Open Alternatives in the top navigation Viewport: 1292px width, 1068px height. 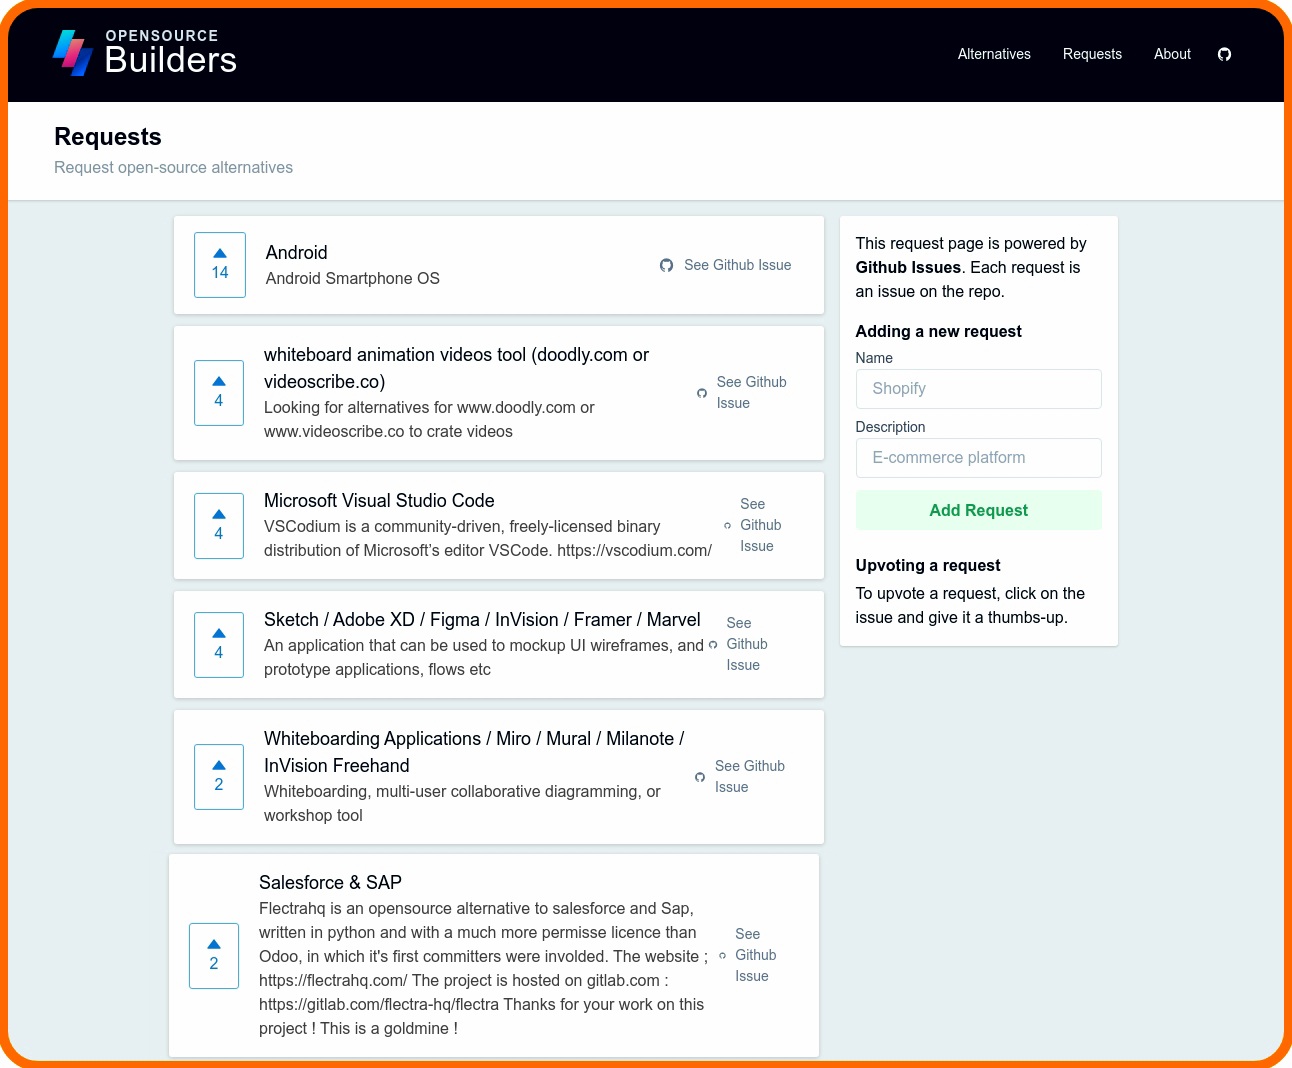pos(994,54)
